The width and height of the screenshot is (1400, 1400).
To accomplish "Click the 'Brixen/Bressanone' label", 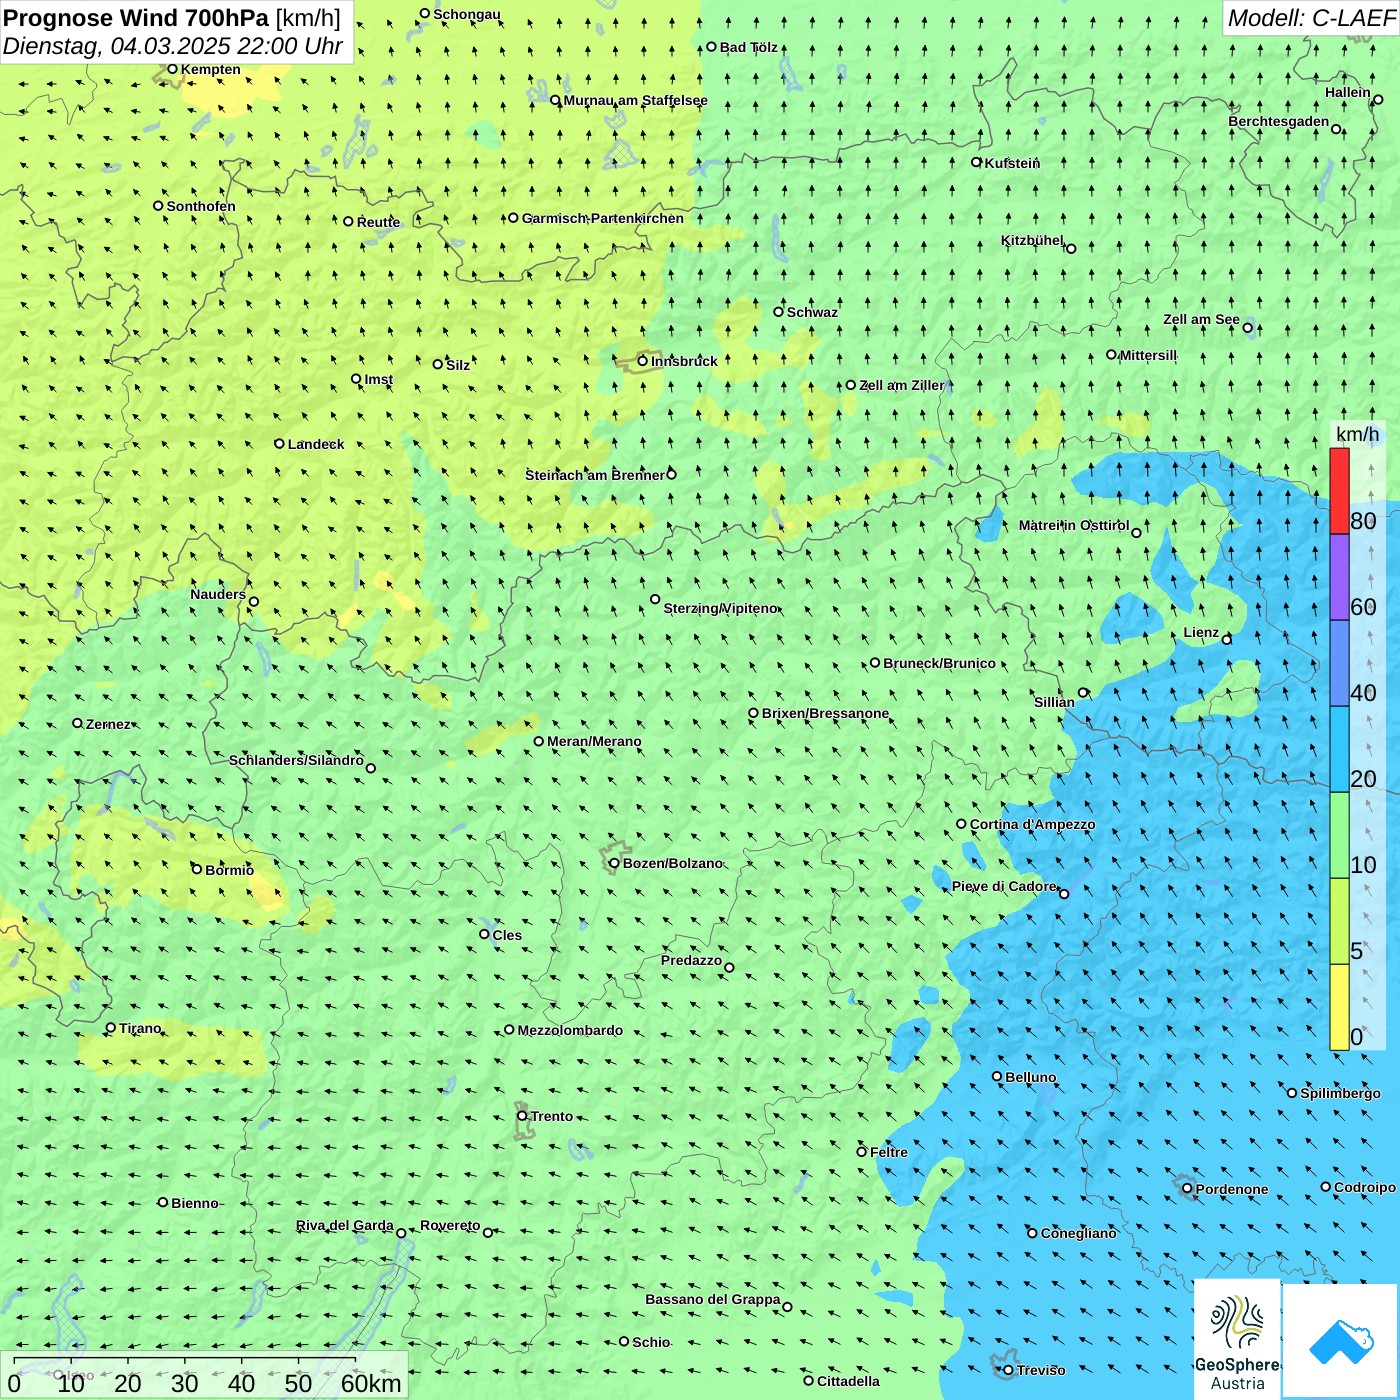I will tap(825, 713).
